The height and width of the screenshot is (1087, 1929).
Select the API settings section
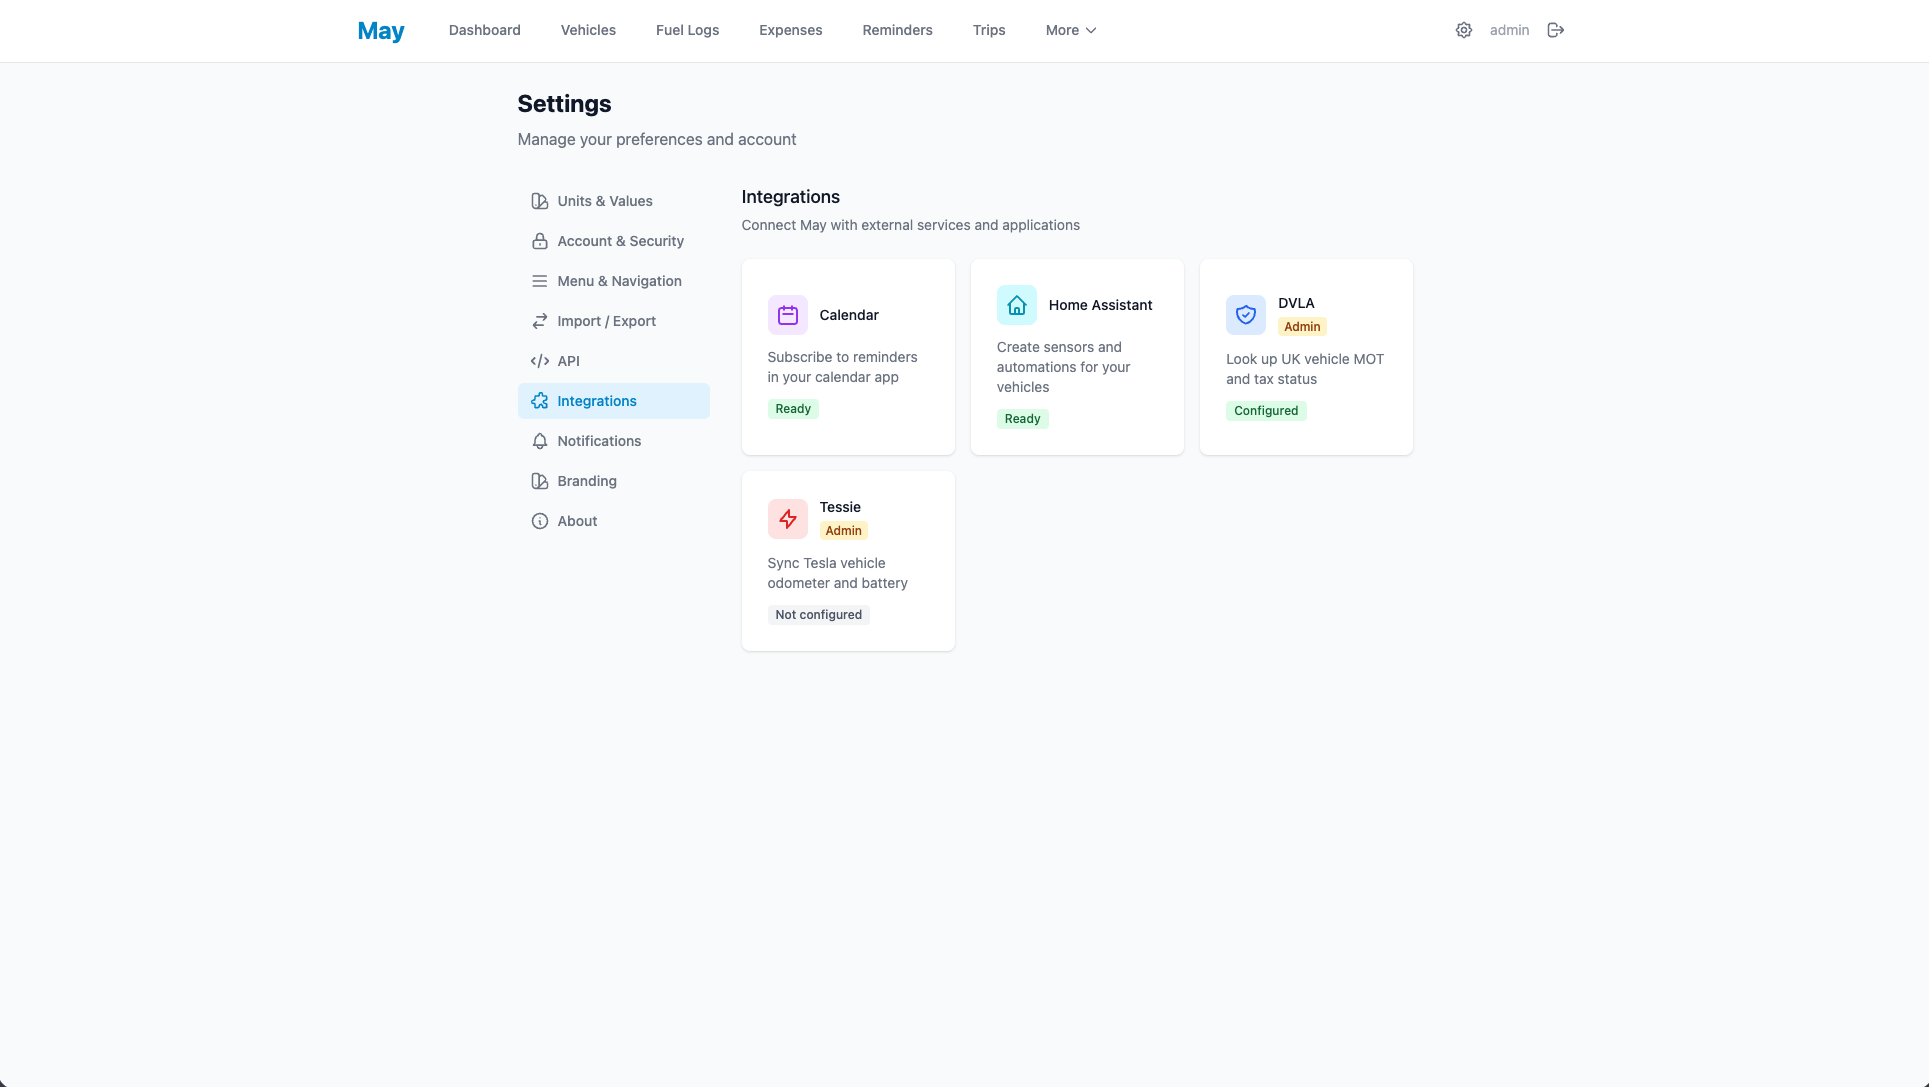click(x=613, y=361)
